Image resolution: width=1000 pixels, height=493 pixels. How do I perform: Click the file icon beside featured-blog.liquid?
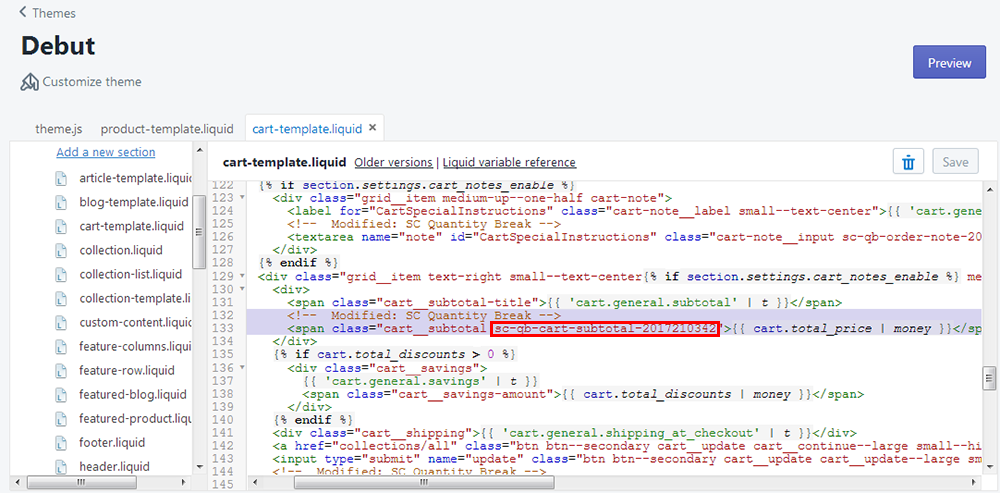(x=60, y=394)
